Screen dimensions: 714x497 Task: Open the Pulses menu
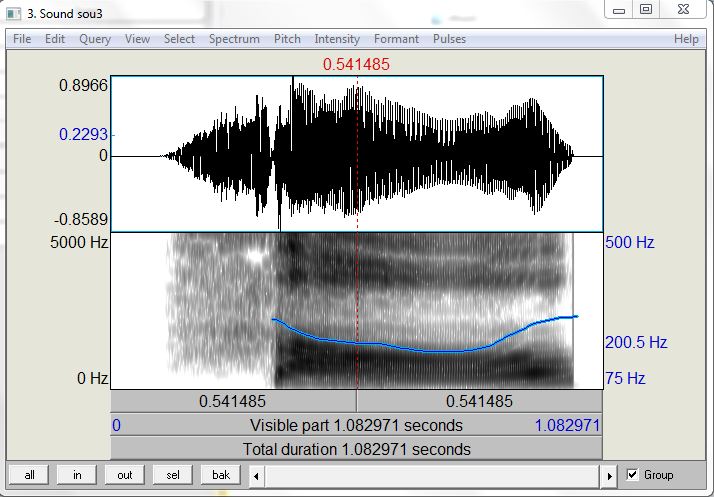449,39
